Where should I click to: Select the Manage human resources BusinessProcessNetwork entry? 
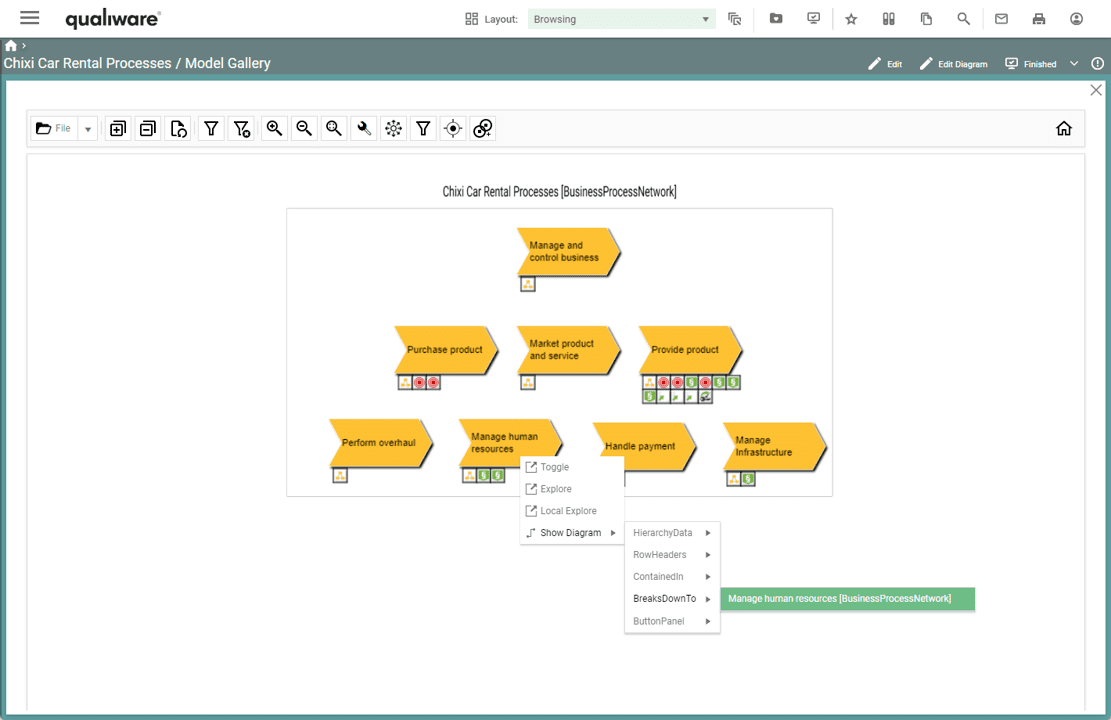point(847,598)
